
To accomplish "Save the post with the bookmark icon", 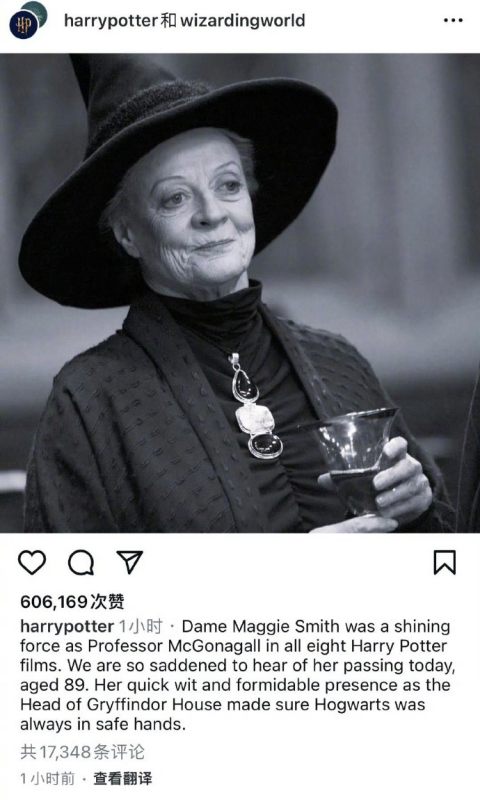I will pyautogui.click(x=444, y=562).
